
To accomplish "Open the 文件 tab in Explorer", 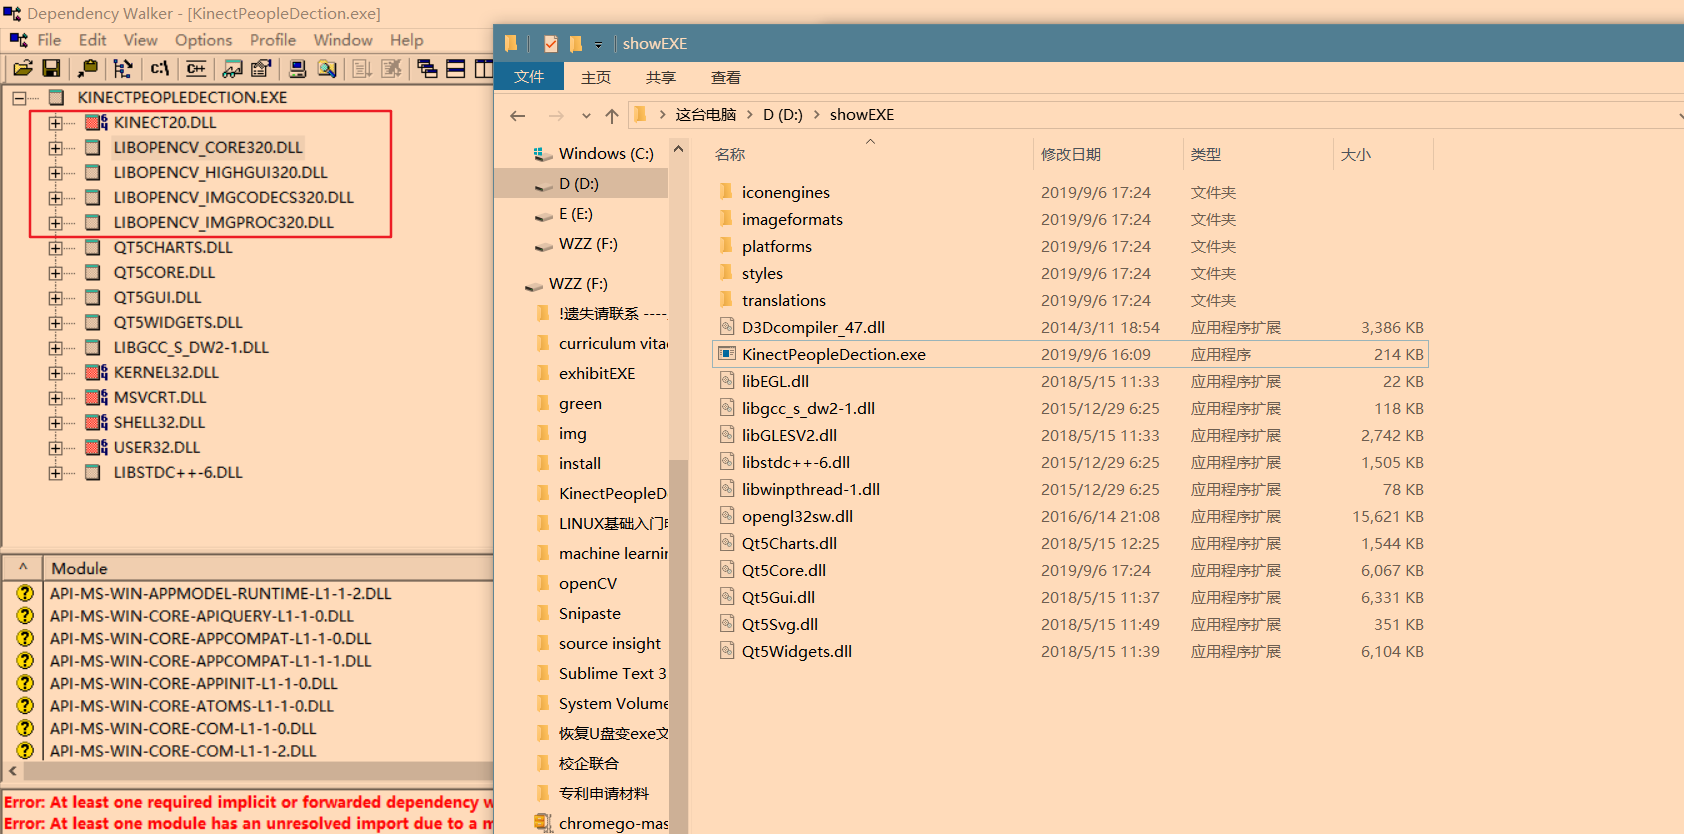I will pyautogui.click(x=529, y=77).
